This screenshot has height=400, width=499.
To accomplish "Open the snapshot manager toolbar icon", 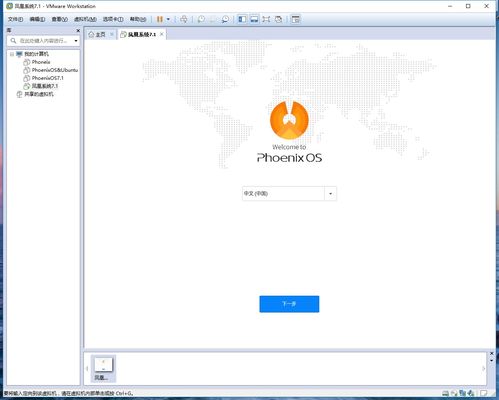I will click(x=225, y=19).
